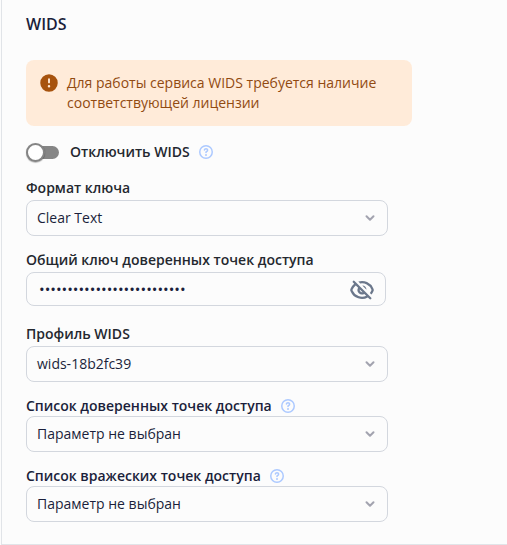
Task: Click the chevron arrow in Формат ключа field
Action: click(x=370, y=218)
